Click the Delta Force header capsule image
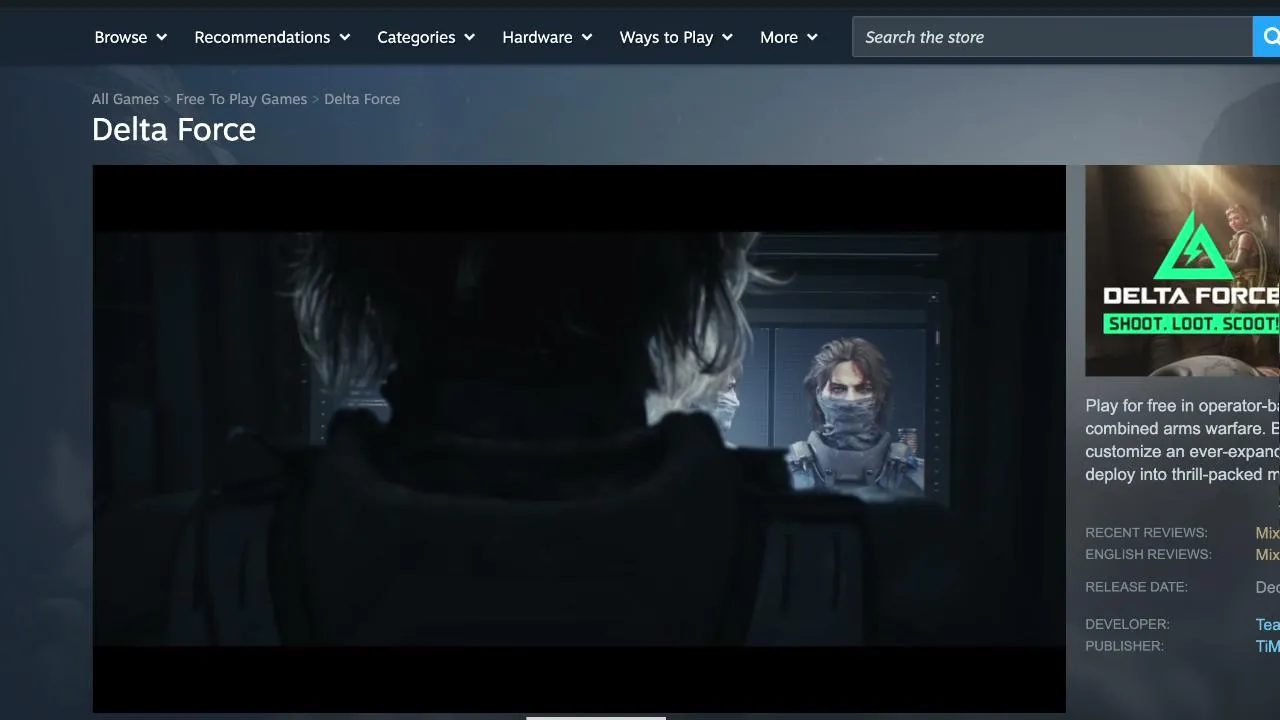 pyautogui.click(x=1182, y=271)
